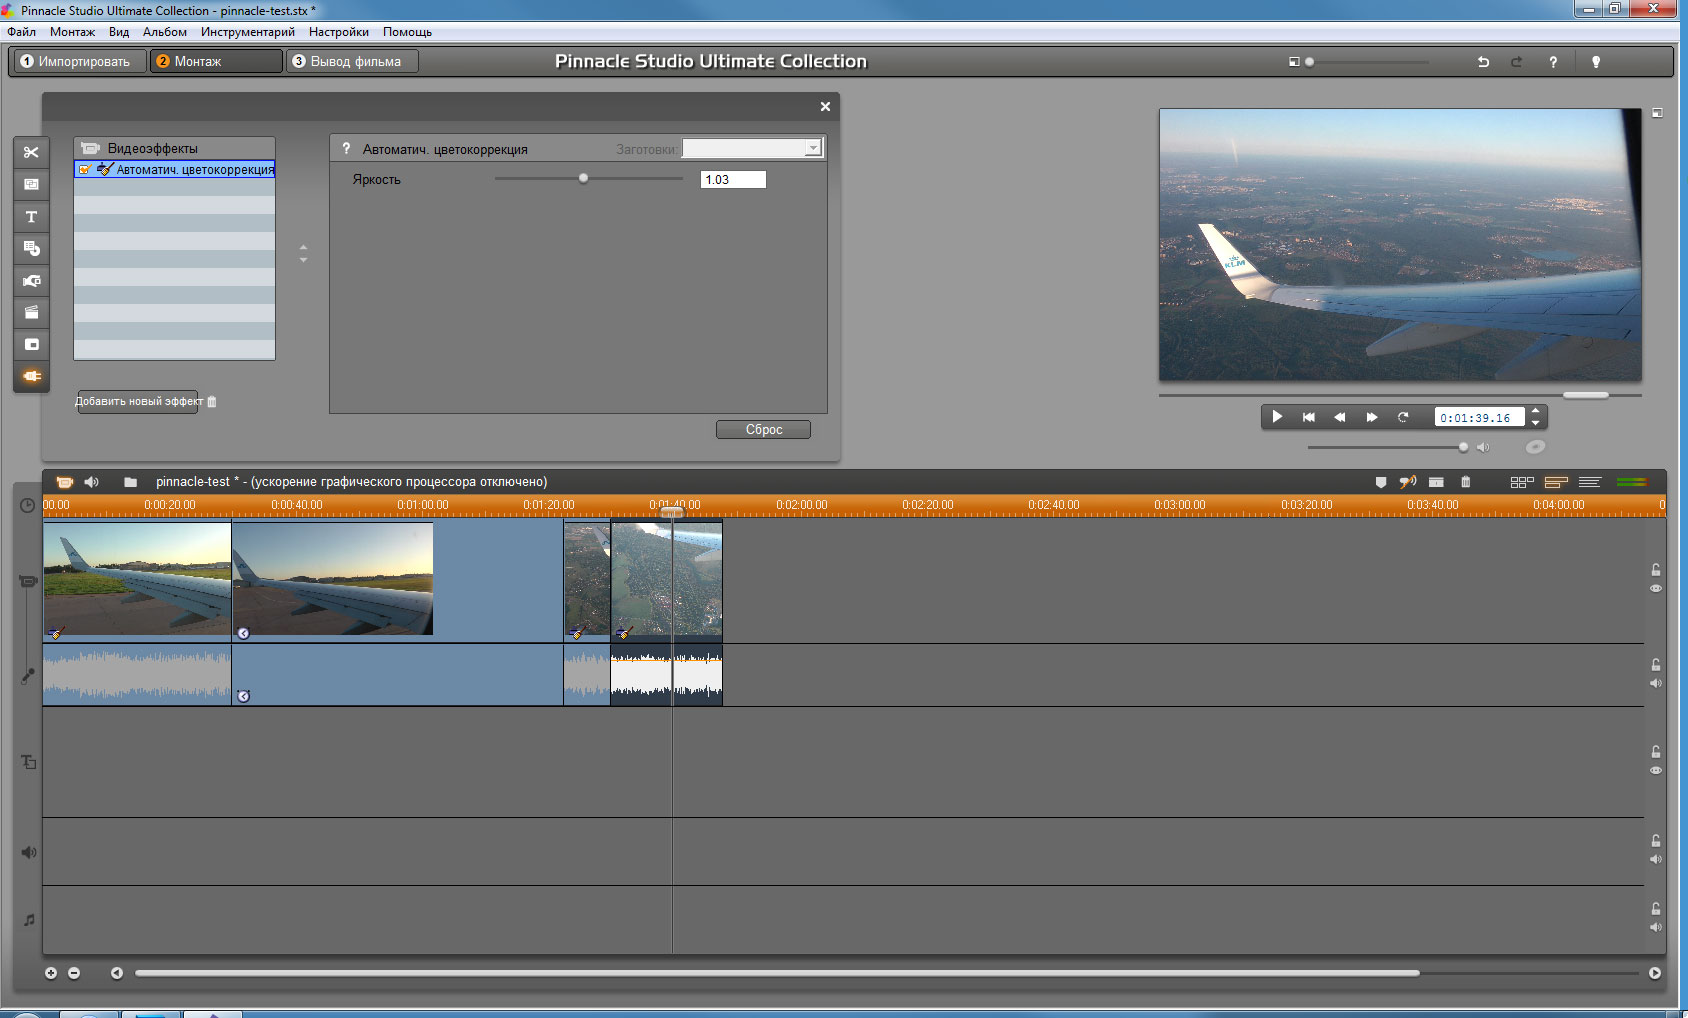Open the title editor T tool
Screen dimensions: 1688x1018
pyautogui.click(x=31, y=217)
